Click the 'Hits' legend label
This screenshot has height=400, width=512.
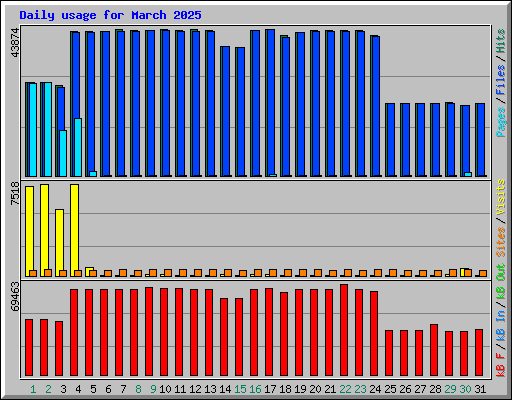click(500, 41)
